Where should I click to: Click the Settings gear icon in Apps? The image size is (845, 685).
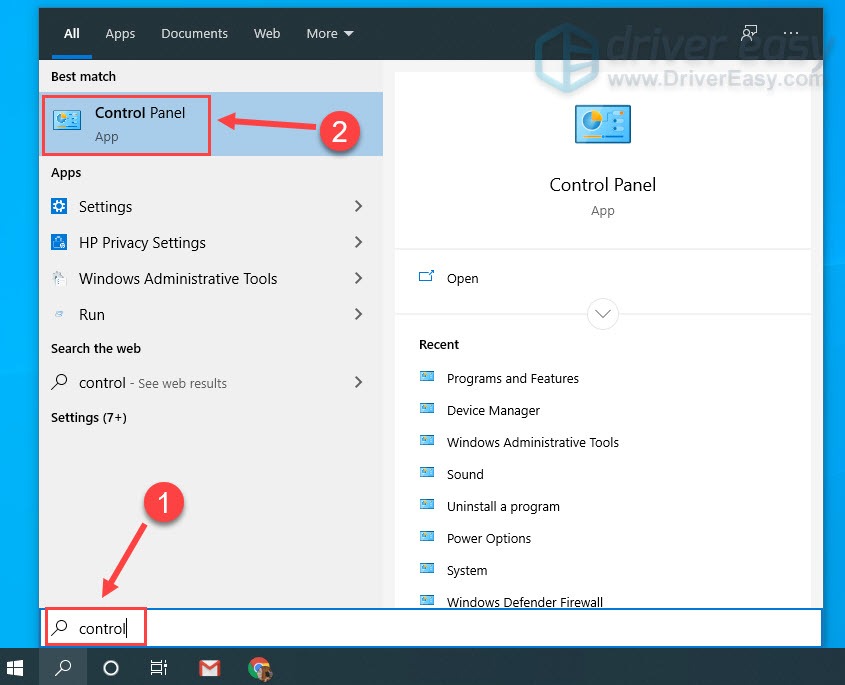pos(59,206)
